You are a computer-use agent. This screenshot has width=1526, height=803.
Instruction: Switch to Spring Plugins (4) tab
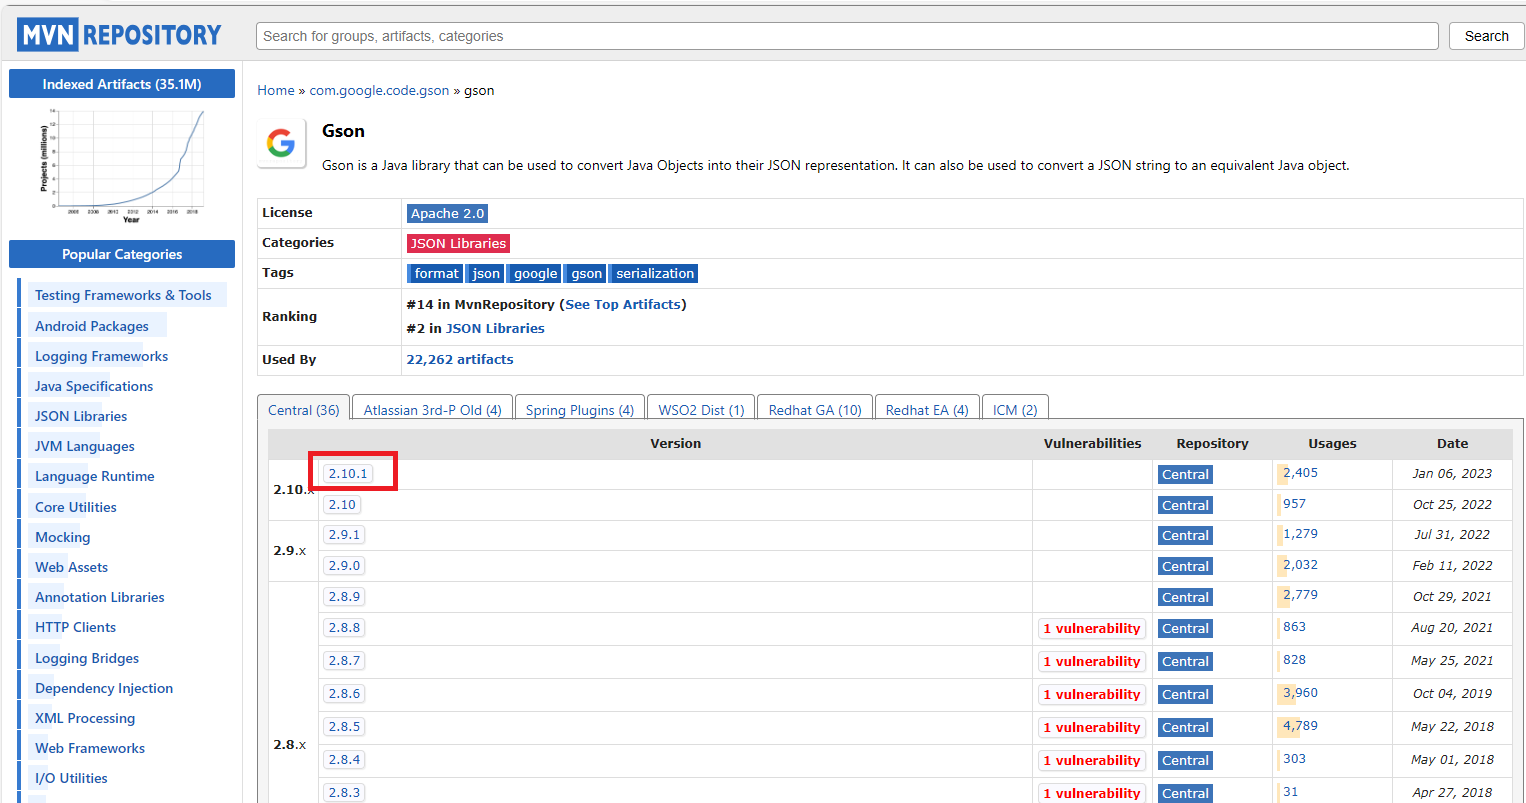coord(580,410)
